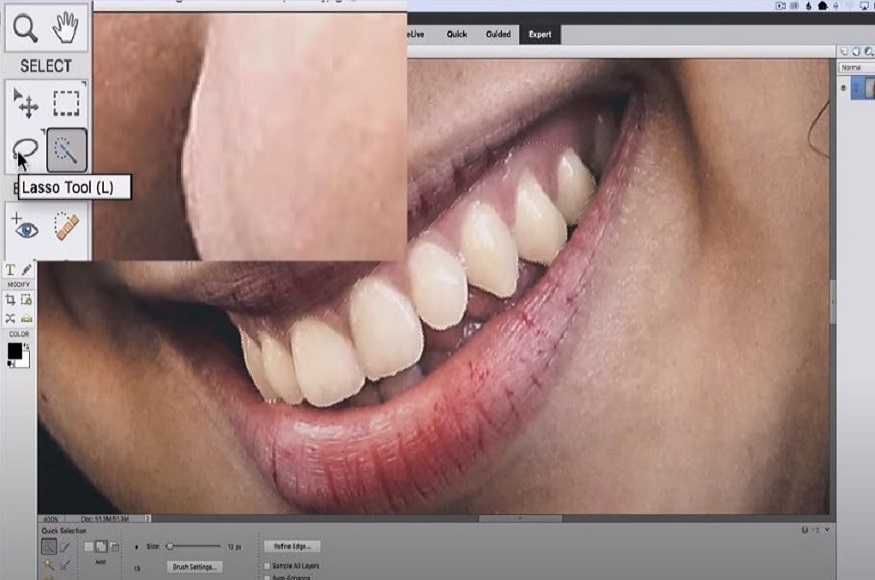Collapse the tool options panel chevron

827,530
